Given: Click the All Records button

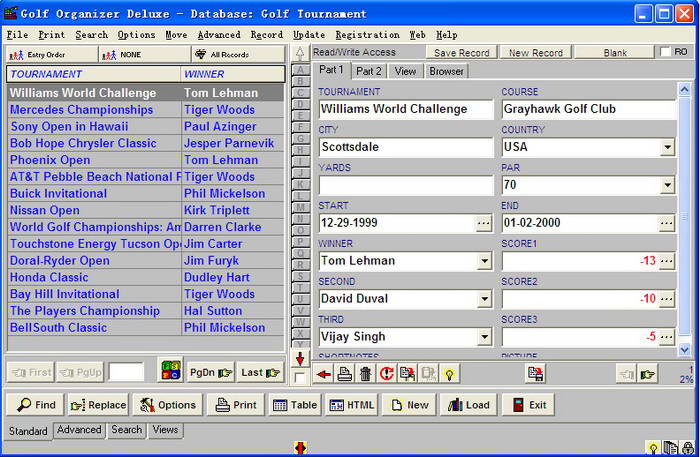Looking at the screenshot, I should 238,55.
